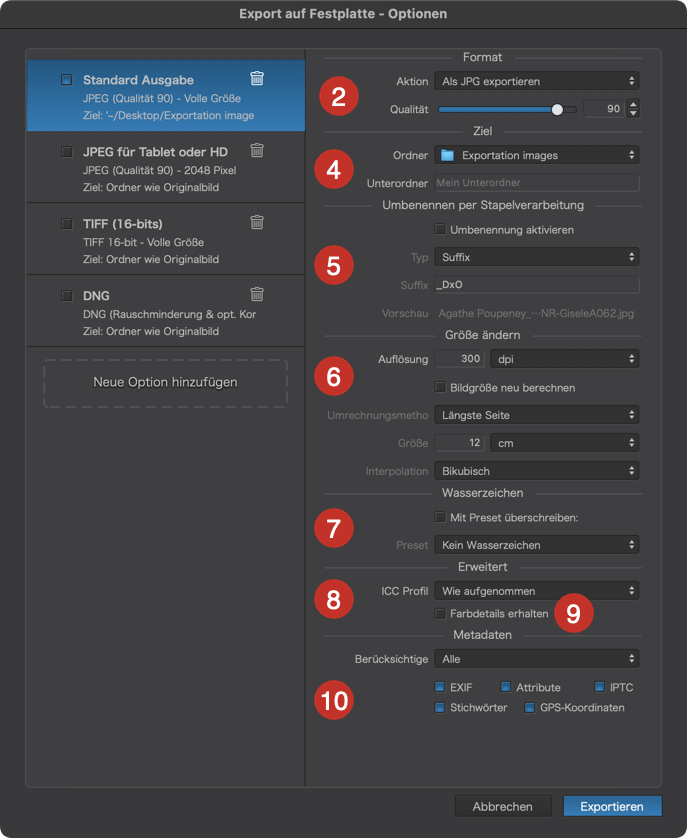Toggle the Farbdetails erhalten checkbox
687x838 pixels.
point(440,614)
